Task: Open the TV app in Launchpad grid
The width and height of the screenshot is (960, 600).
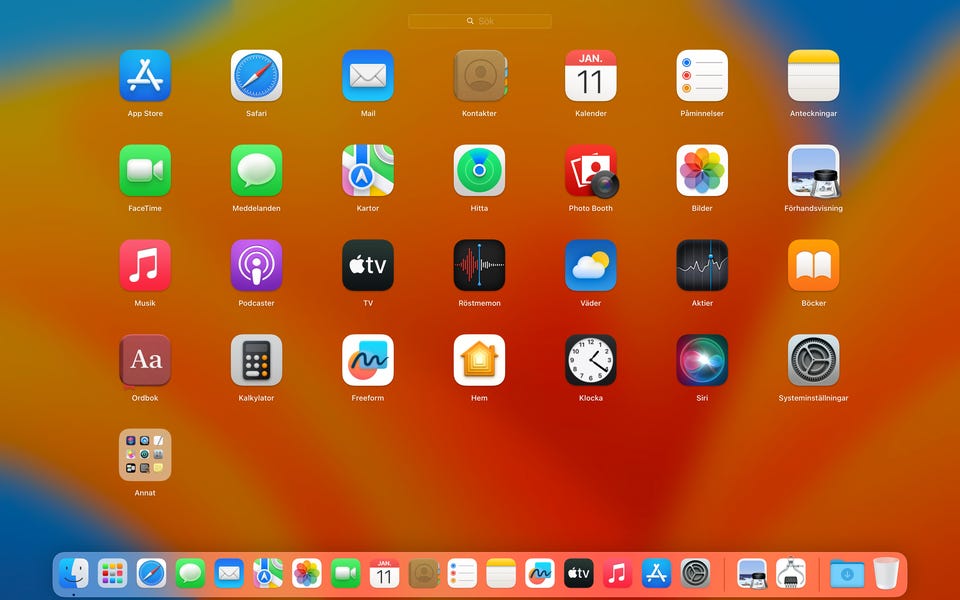Action: click(x=368, y=265)
